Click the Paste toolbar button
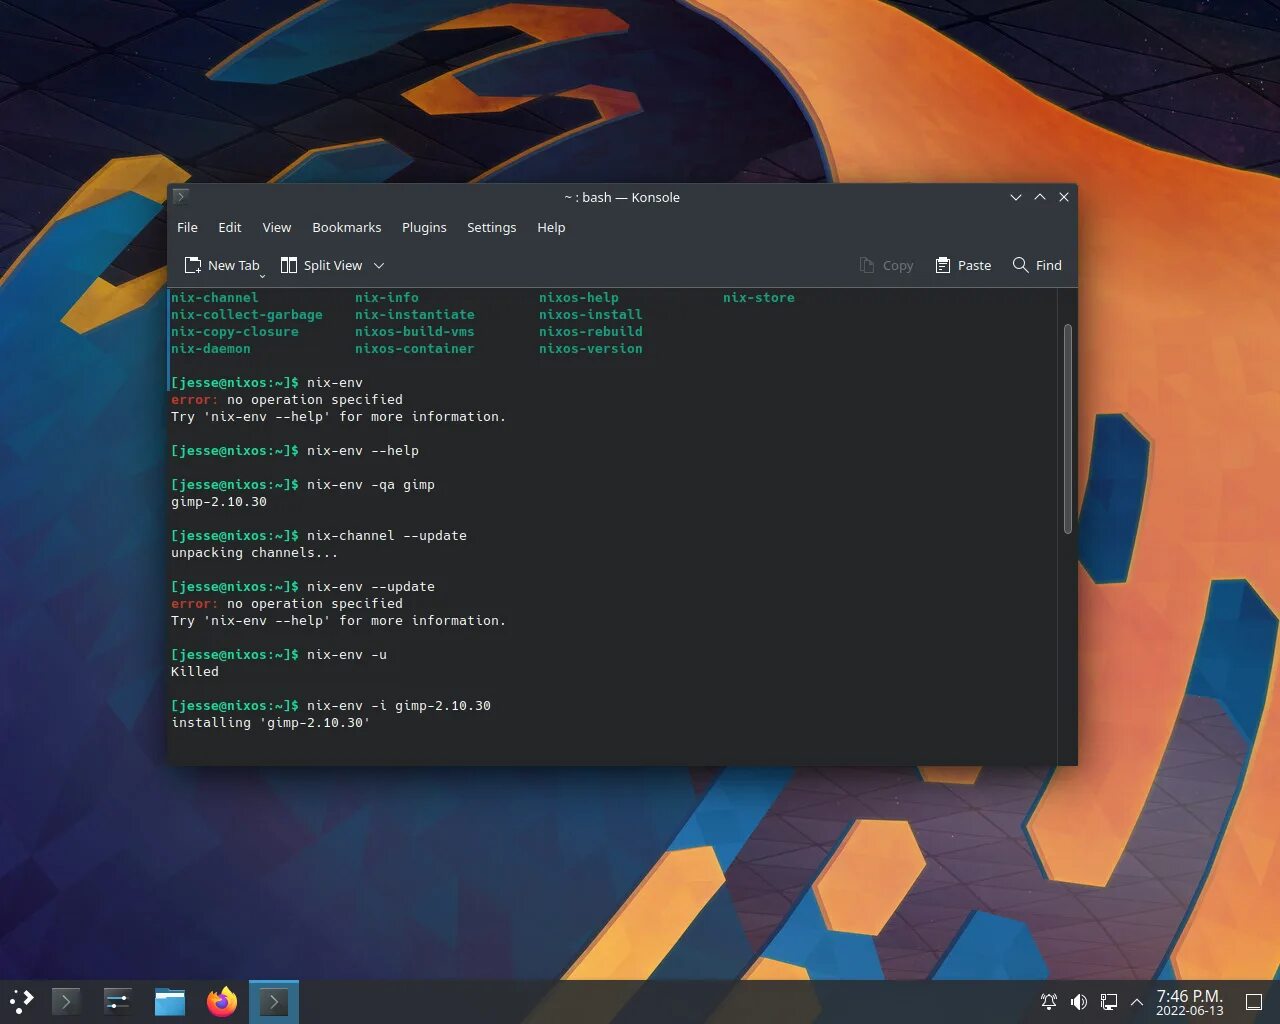The width and height of the screenshot is (1280, 1024). (963, 265)
